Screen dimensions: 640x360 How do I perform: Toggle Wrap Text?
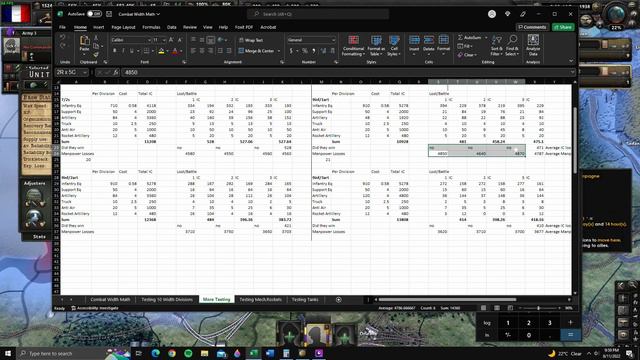coord(251,40)
